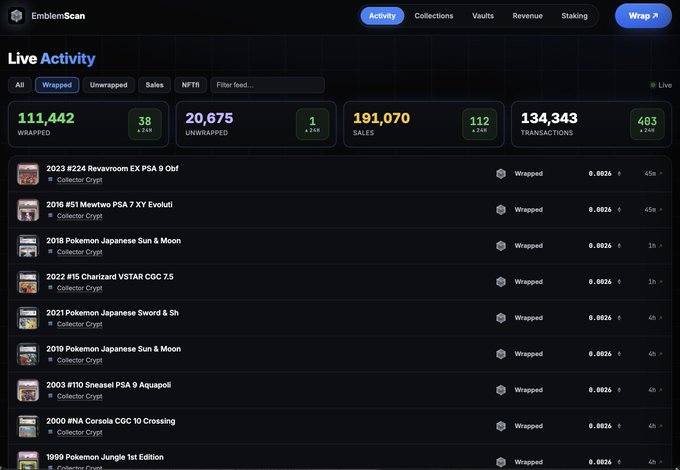This screenshot has height=470, width=680.
Task: Switch to the Activity tab
Action: pyautogui.click(x=382, y=16)
